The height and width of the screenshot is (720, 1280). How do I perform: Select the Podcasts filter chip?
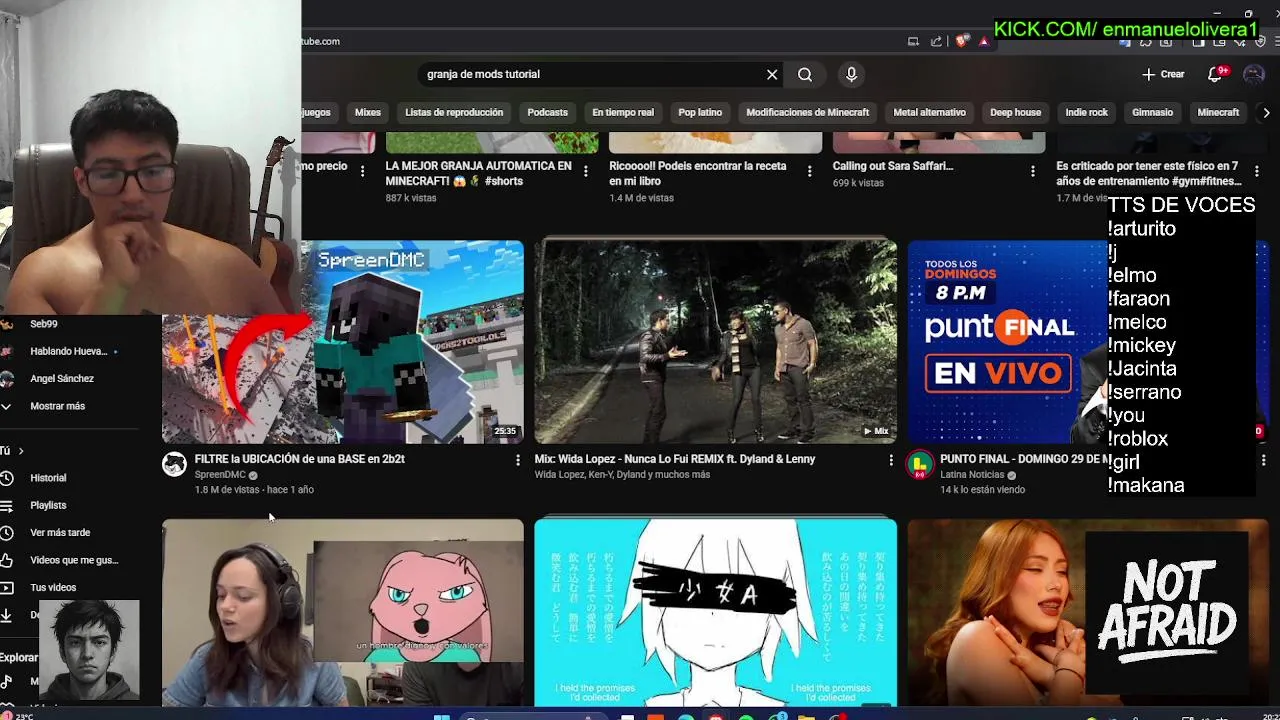point(547,112)
